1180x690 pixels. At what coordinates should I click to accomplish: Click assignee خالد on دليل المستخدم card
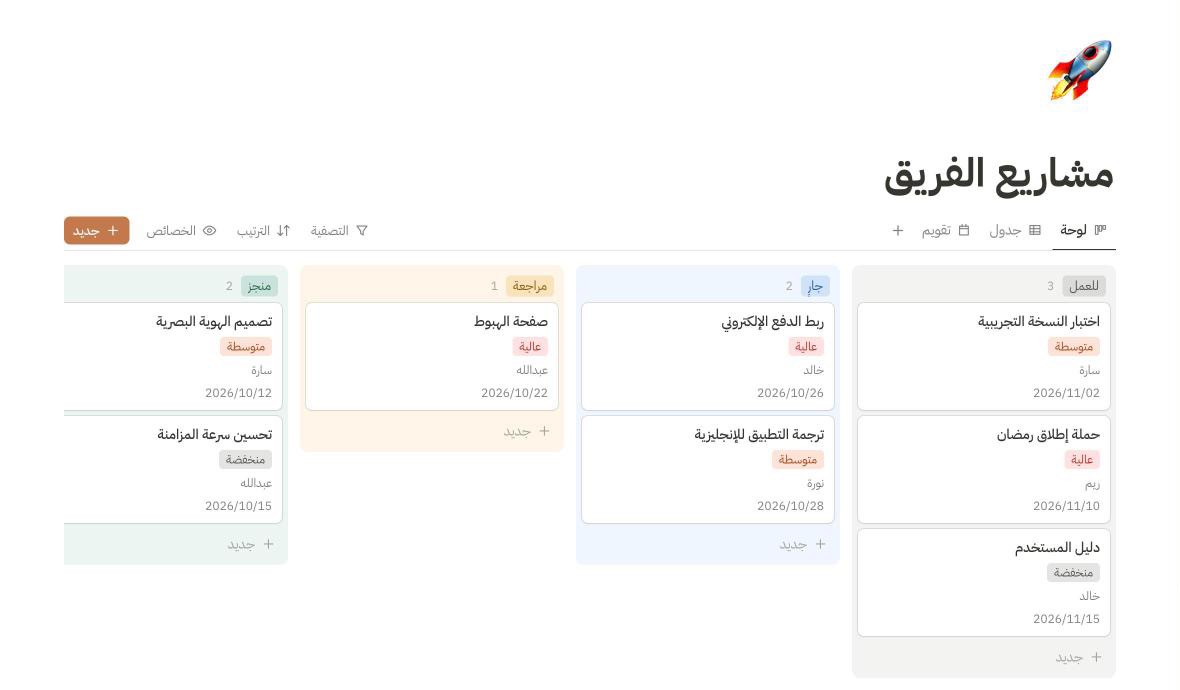[1090, 596]
